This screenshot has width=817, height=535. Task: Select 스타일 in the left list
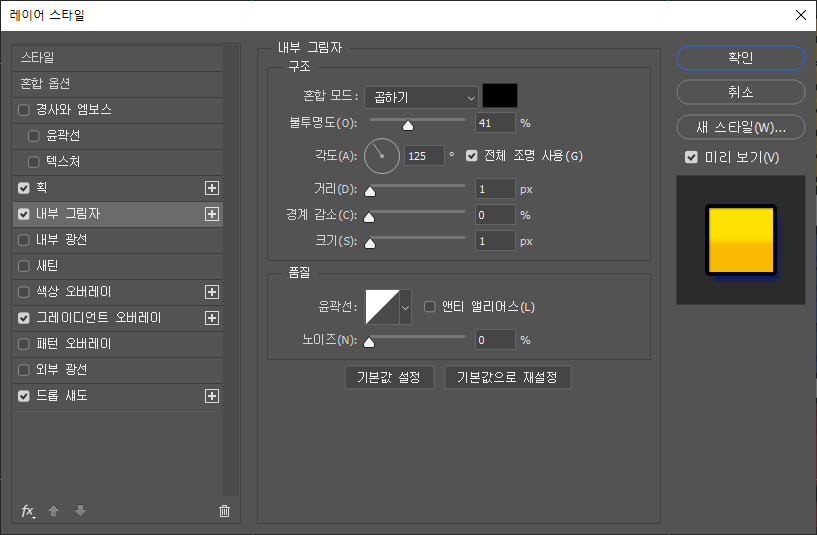(x=118, y=58)
